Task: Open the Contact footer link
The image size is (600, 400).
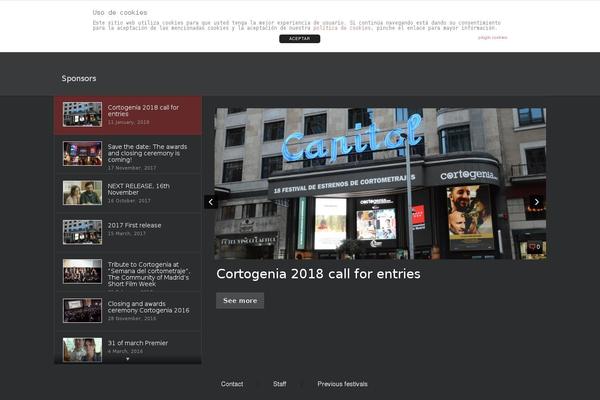Action: 232,384
